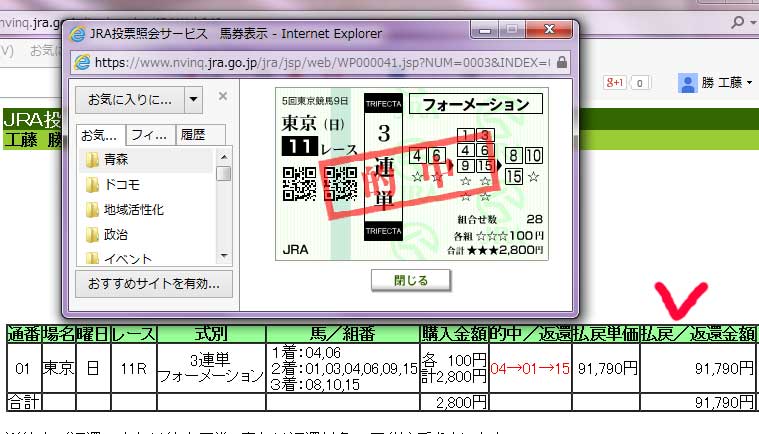759x434 pixels.
Task: Click the 馬／組番 column header
Action: 342,334
